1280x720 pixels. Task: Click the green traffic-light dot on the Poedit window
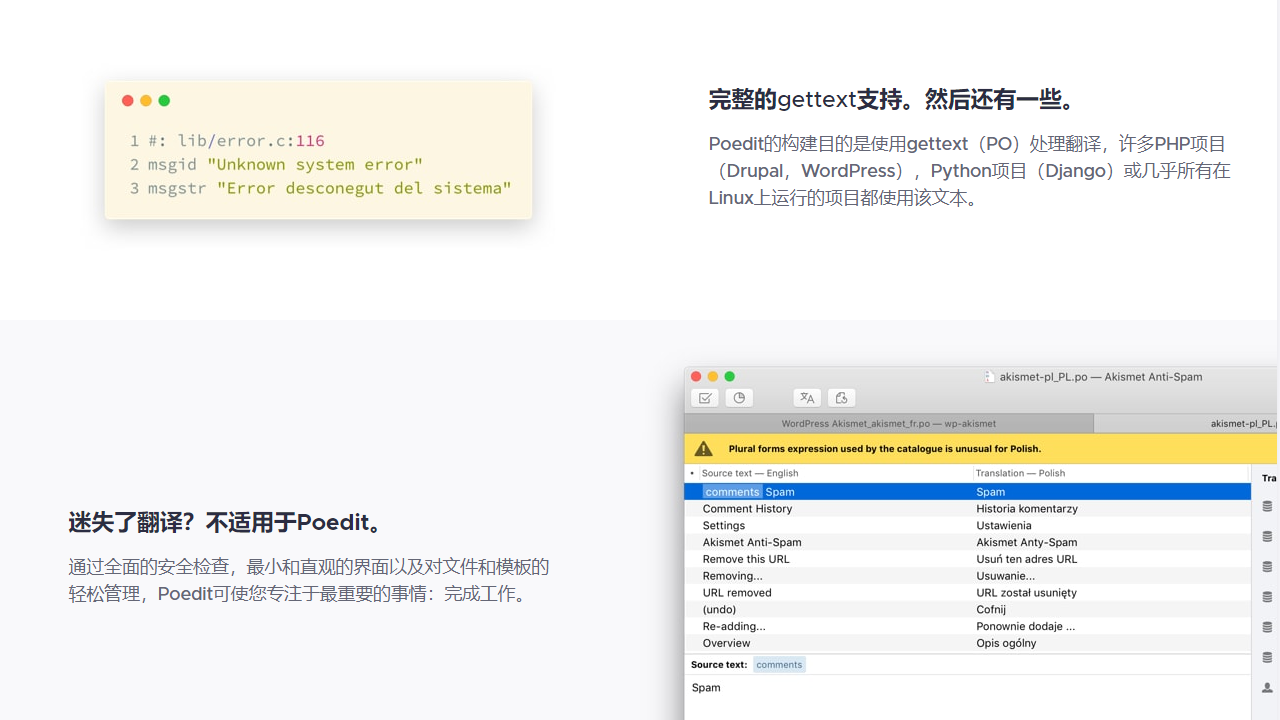click(729, 377)
